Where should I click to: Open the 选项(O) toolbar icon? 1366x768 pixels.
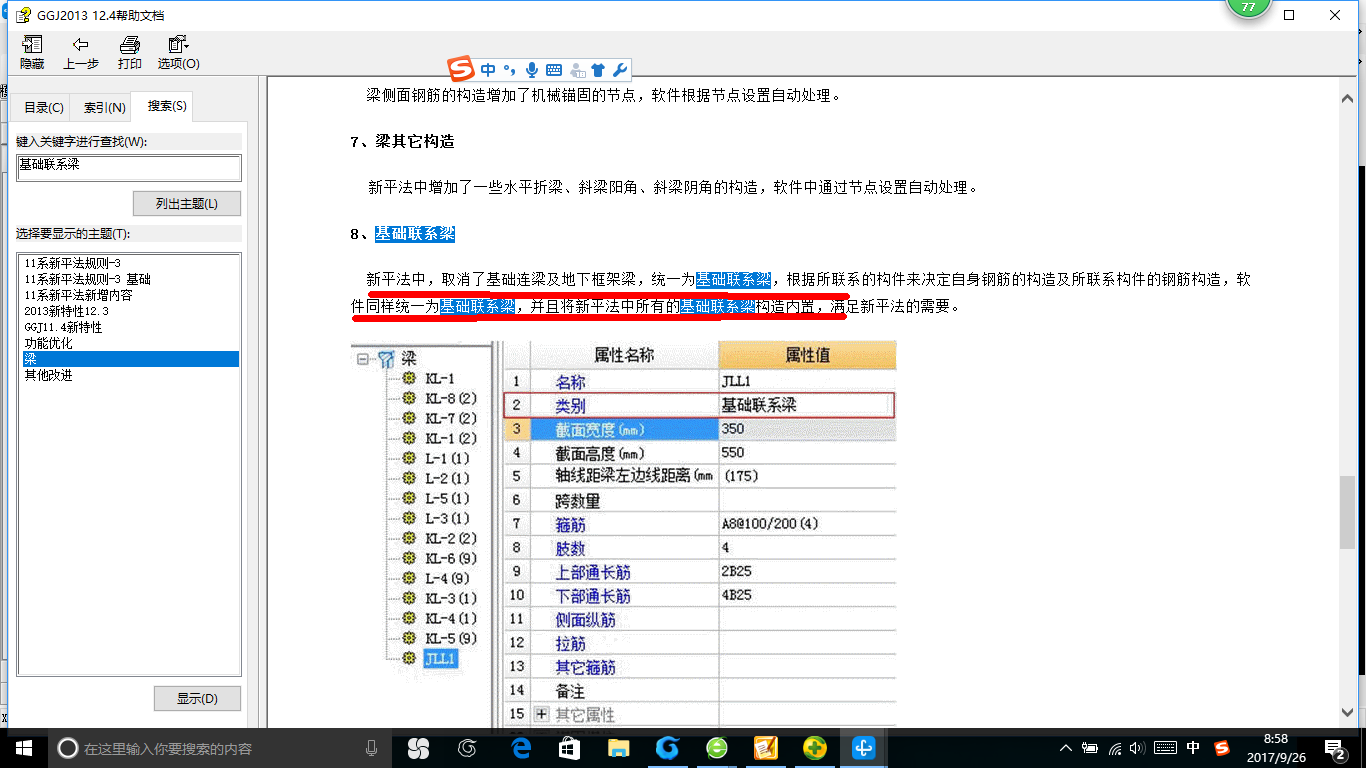(177, 51)
